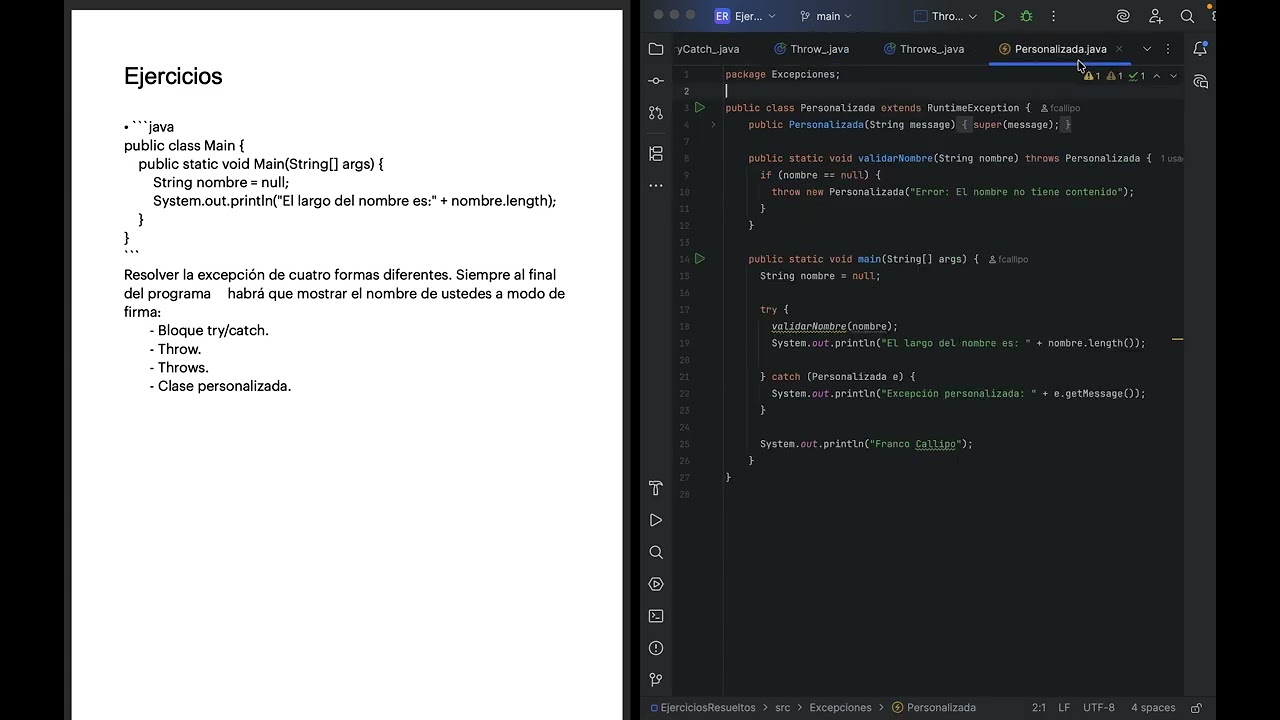The image size is (1280, 720).
Task: Click EjerciciosResueltos breadcrumb in status bar
Action: click(x=703, y=707)
